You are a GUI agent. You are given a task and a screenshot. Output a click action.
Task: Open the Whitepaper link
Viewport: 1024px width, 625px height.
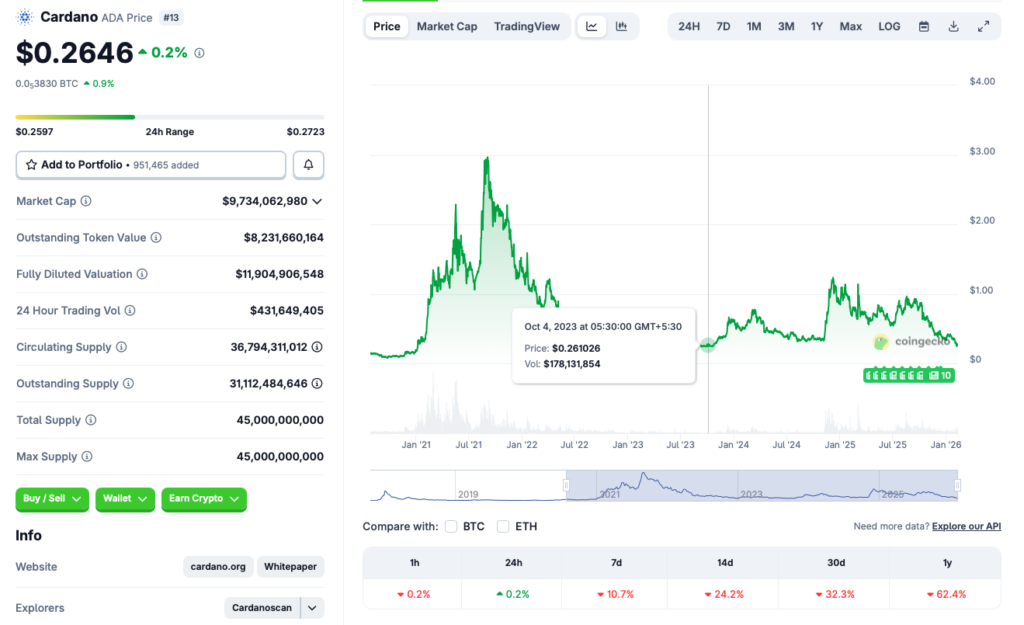[290, 566]
